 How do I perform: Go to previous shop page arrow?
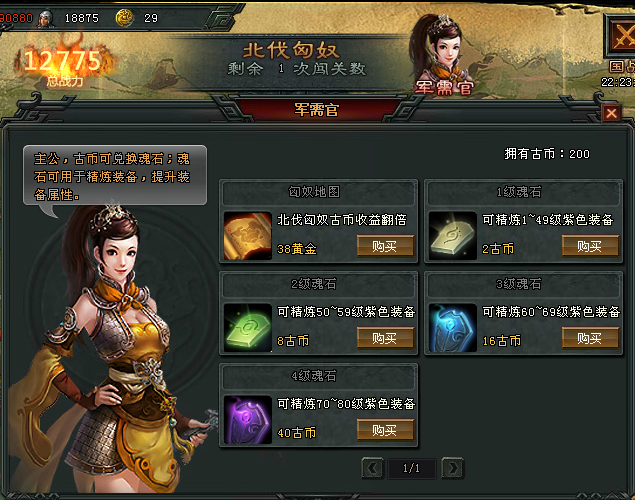tap(372, 468)
